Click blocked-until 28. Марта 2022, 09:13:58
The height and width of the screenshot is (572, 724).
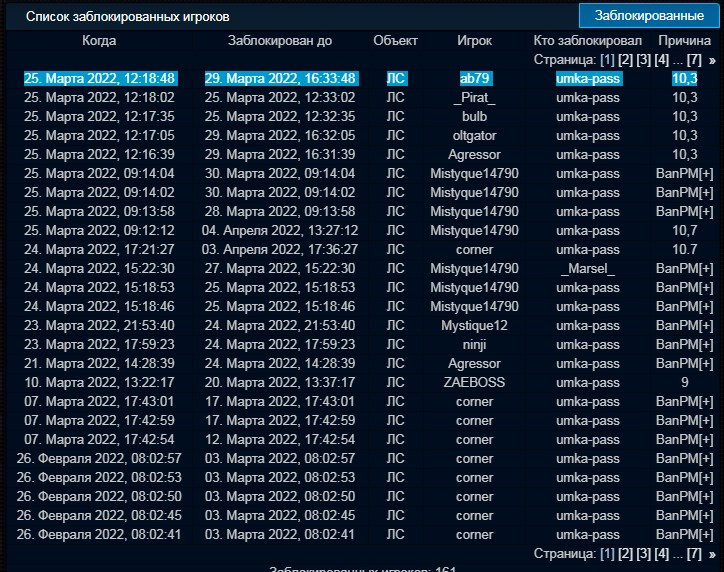tap(280, 211)
